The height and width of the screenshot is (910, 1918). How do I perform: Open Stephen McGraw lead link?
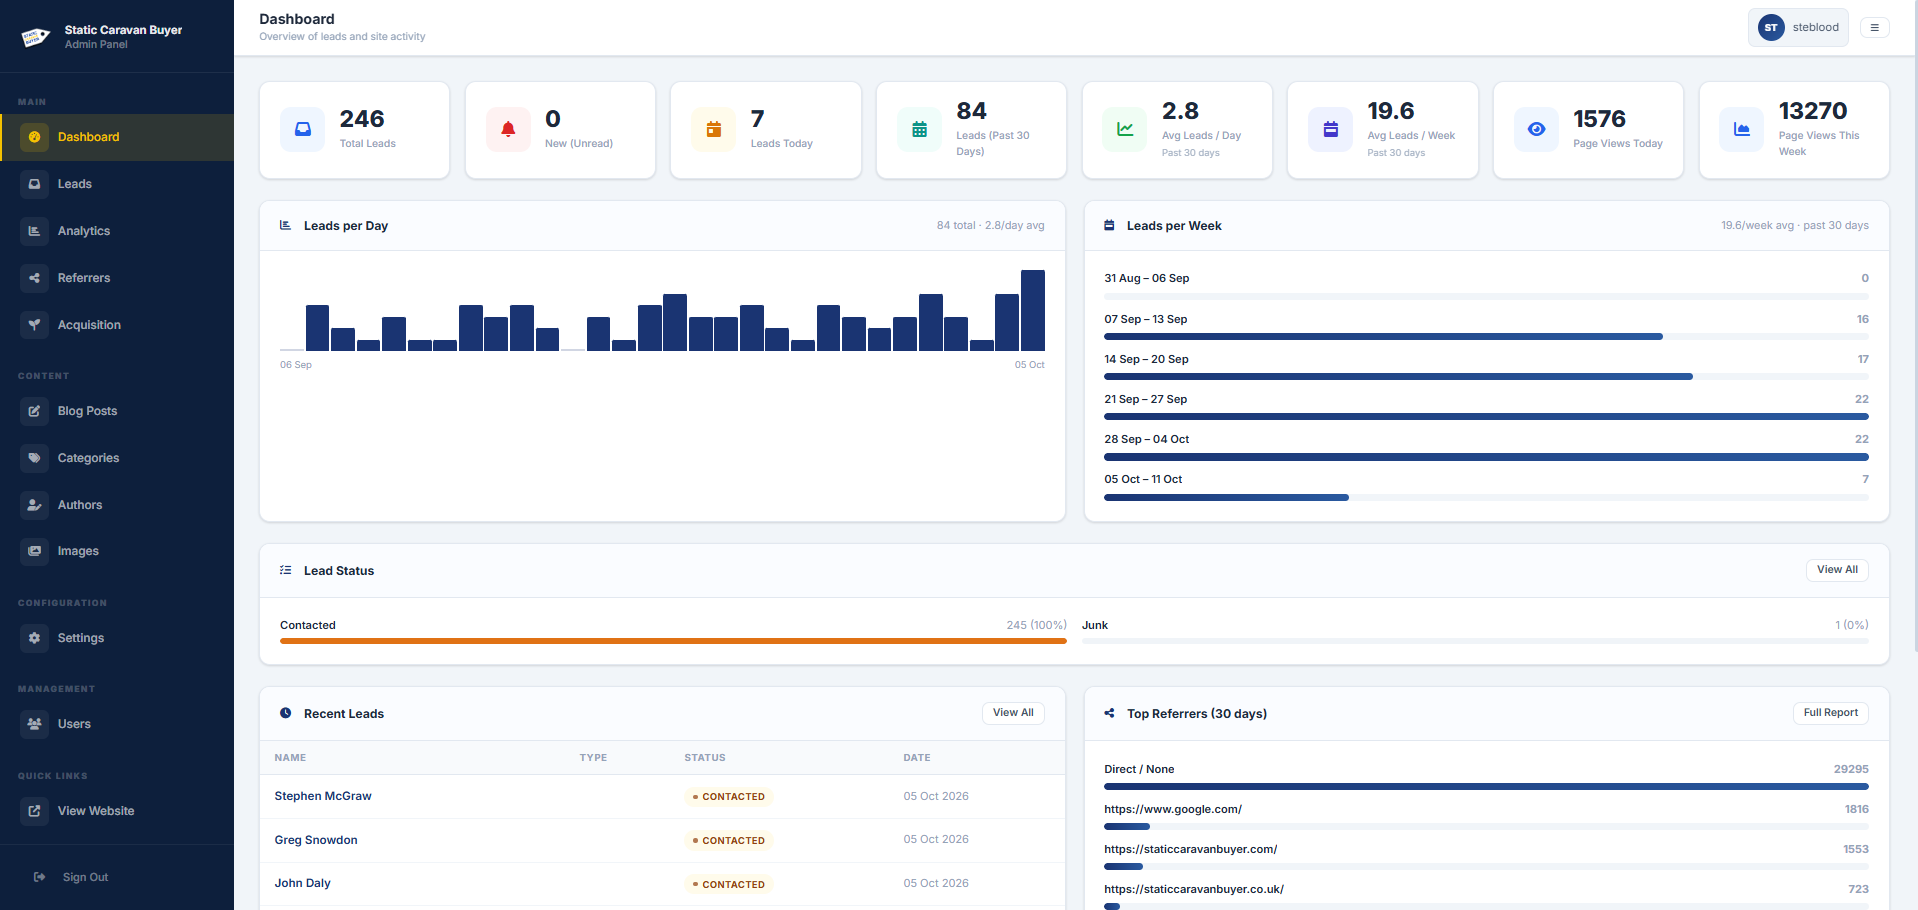(323, 796)
